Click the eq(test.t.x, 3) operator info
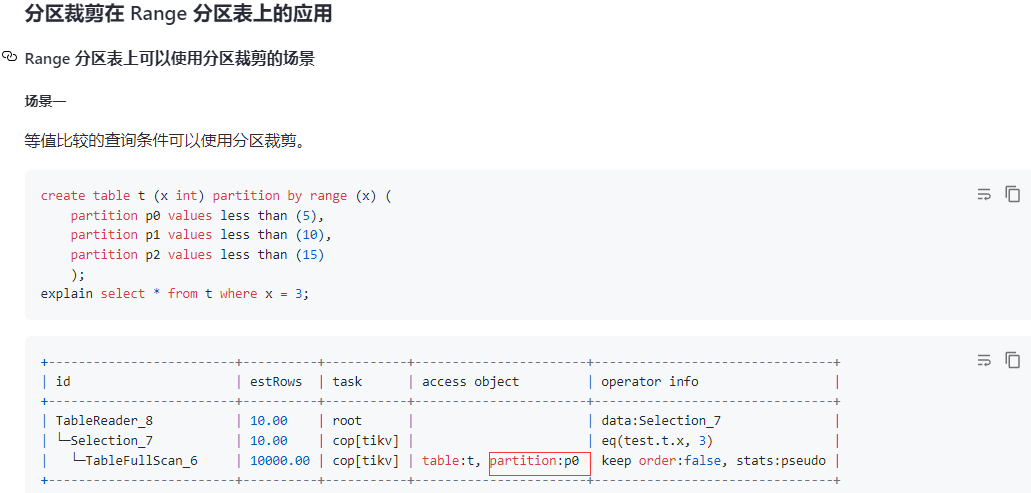1031x493 pixels. pyautogui.click(x=658, y=441)
